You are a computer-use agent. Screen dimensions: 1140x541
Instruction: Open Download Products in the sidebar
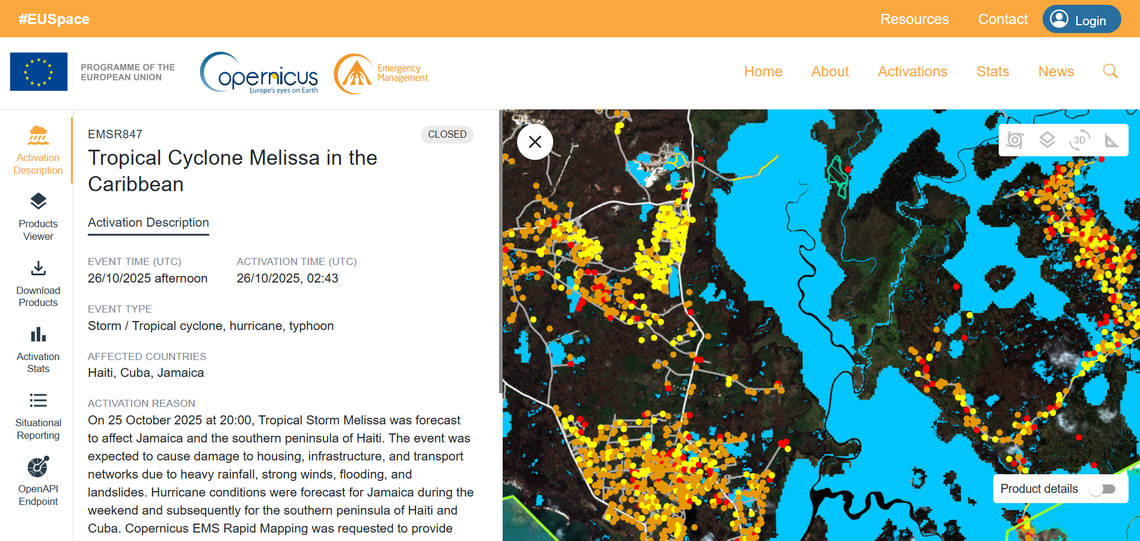point(38,282)
